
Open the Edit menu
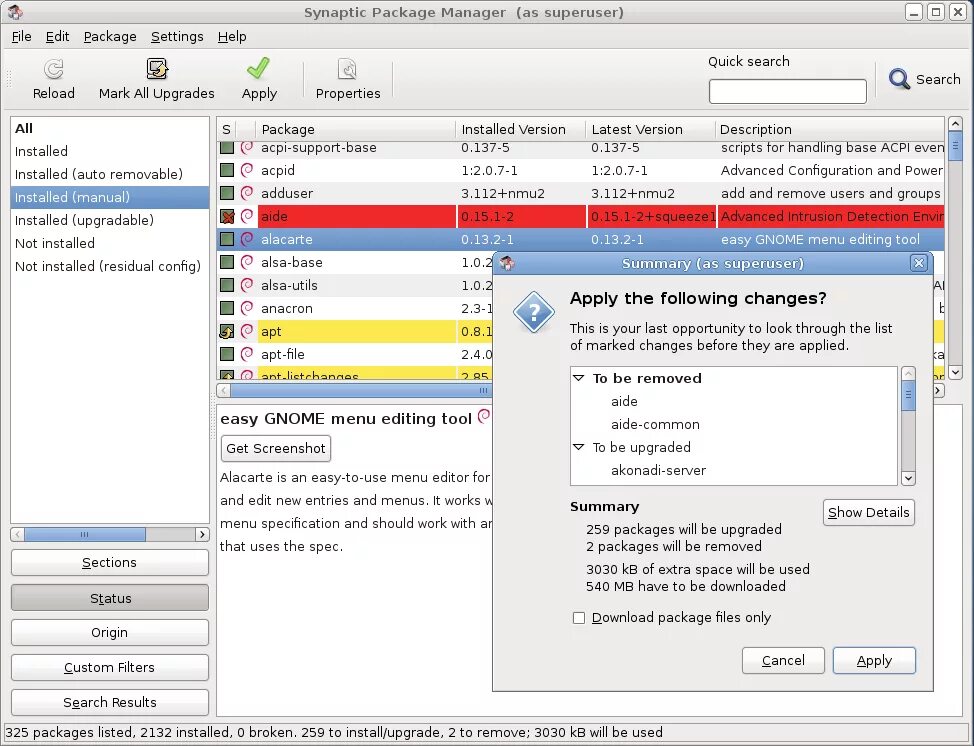(x=57, y=37)
